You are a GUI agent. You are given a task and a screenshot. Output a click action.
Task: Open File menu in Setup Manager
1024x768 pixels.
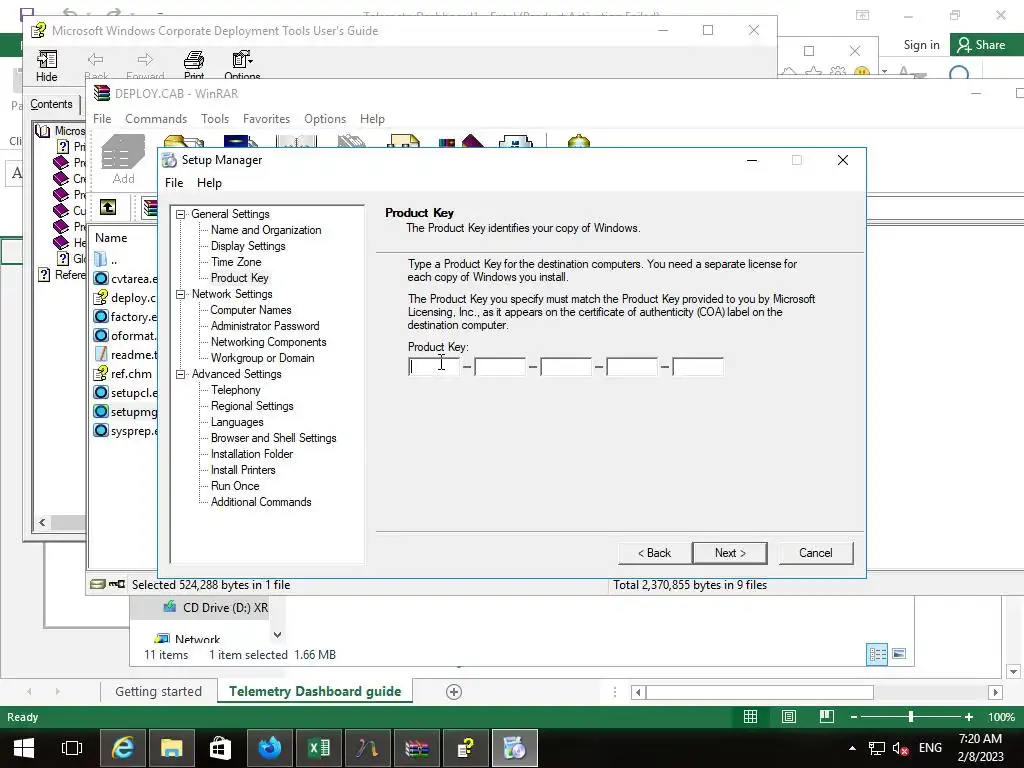(x=174, y=183)
